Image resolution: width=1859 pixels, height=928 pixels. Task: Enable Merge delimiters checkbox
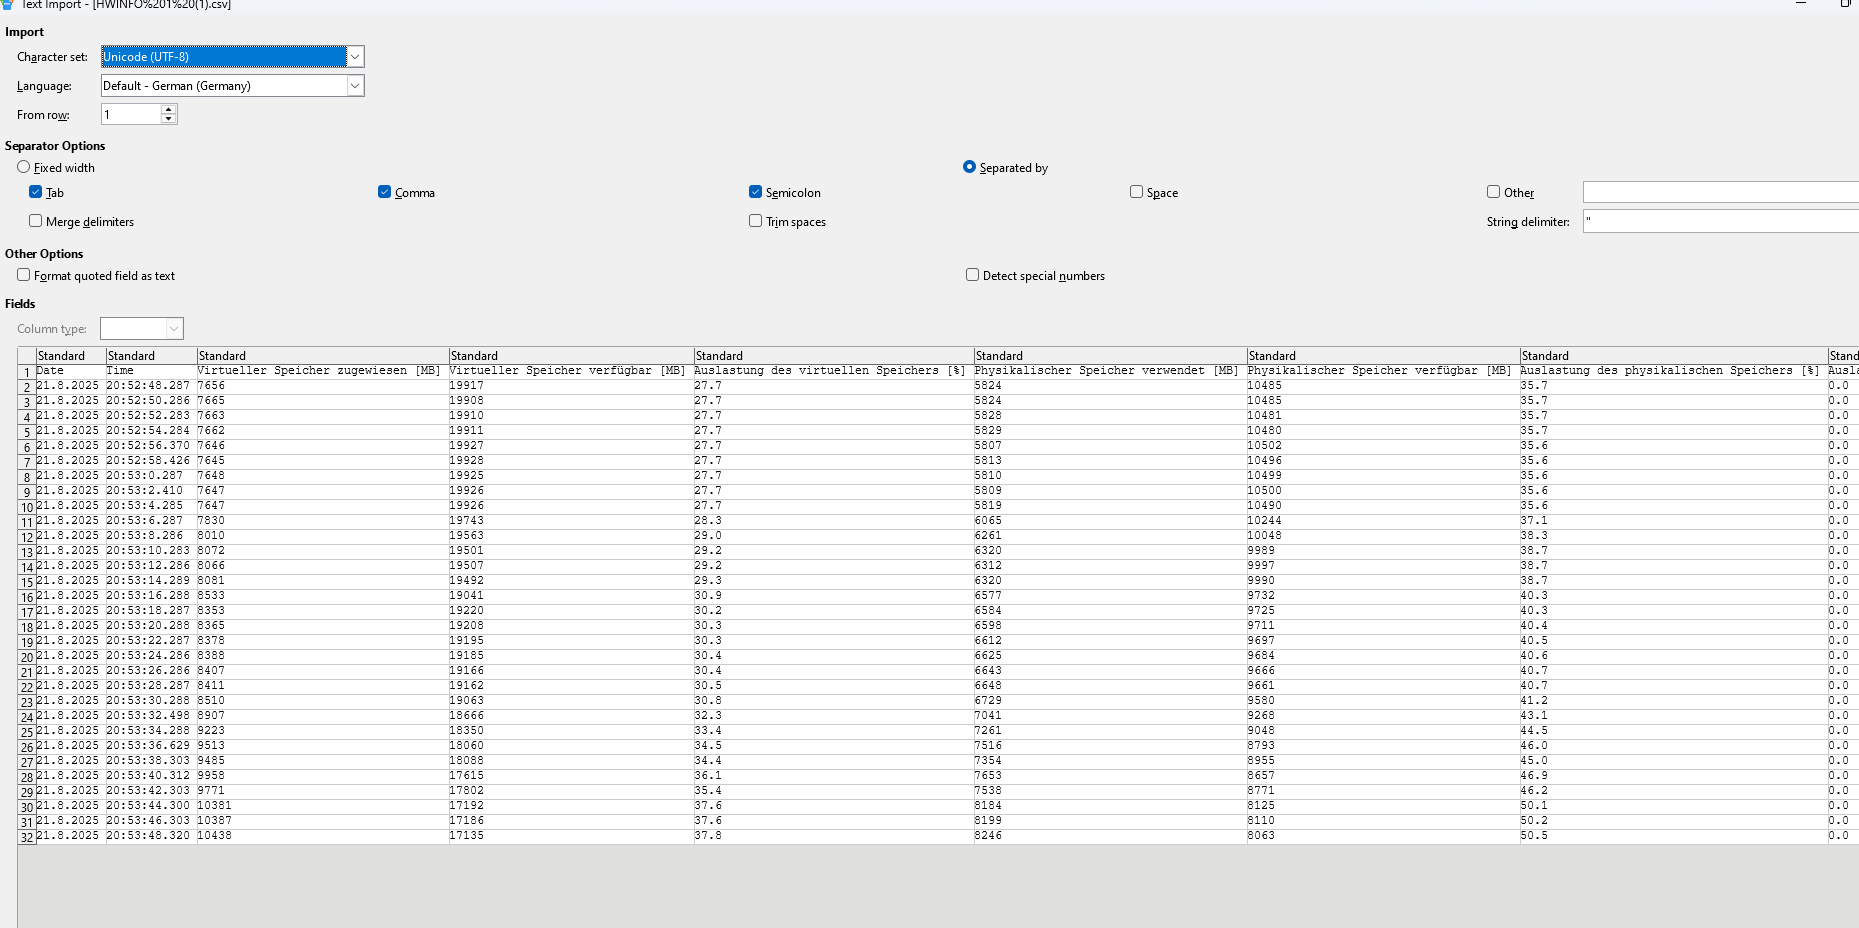tap(36, 221)
